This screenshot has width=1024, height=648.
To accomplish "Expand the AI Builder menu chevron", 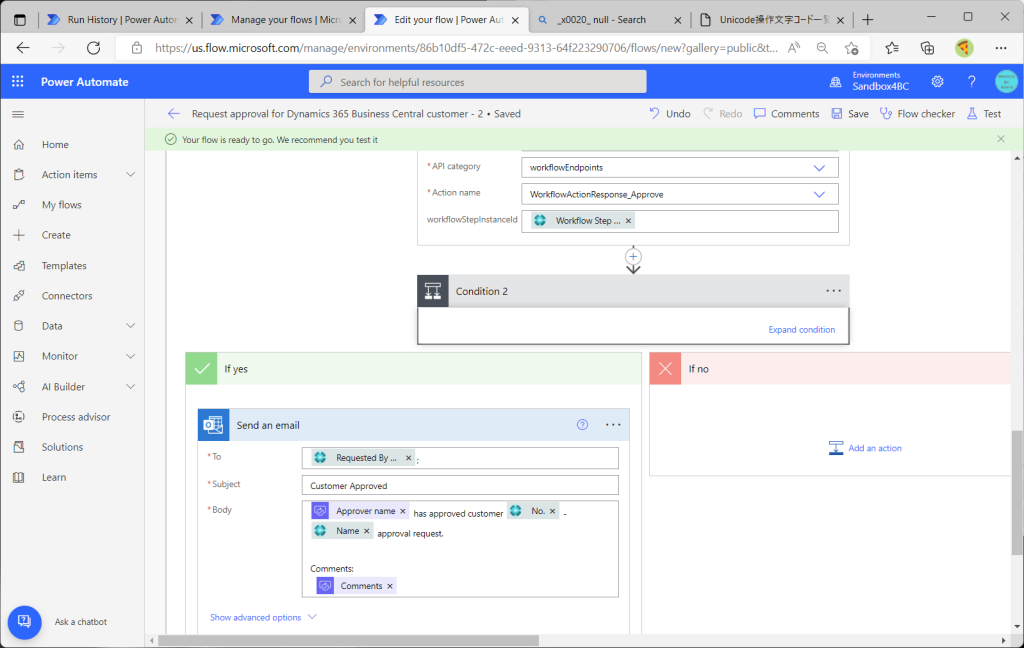I will 131,386.
